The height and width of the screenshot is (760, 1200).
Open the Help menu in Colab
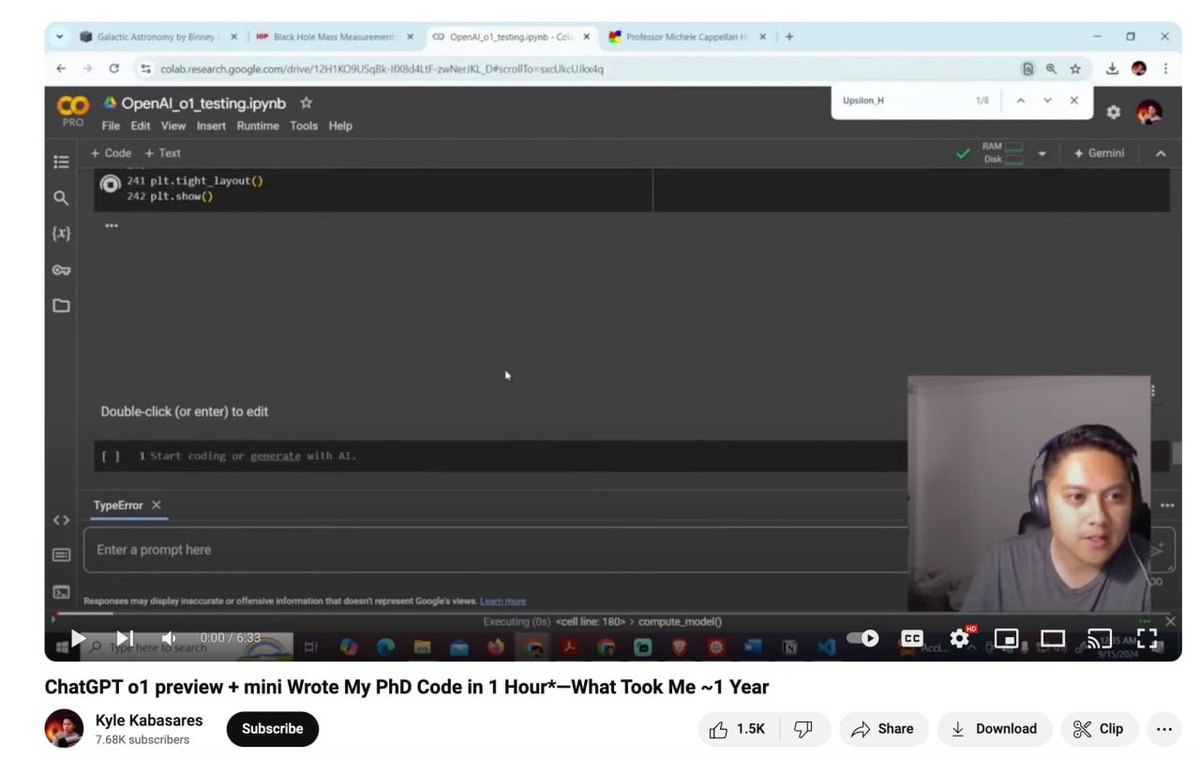coord(340,126)
